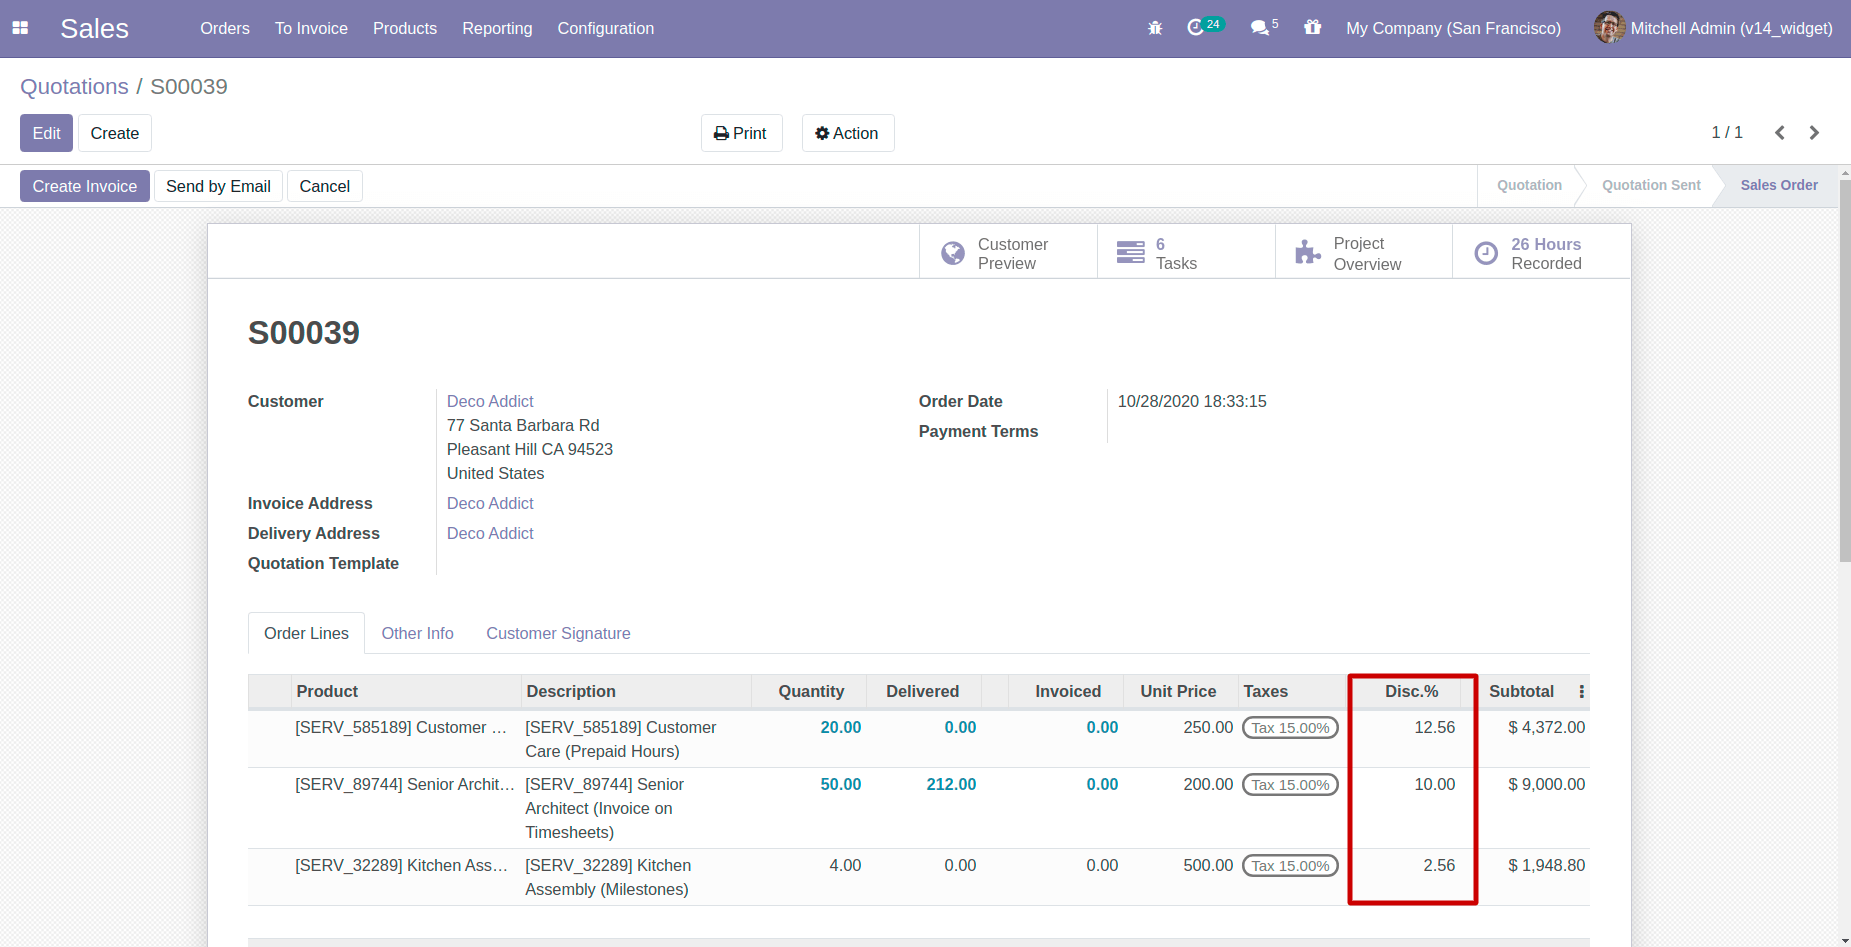Open the Products menu

pos(405,28)
